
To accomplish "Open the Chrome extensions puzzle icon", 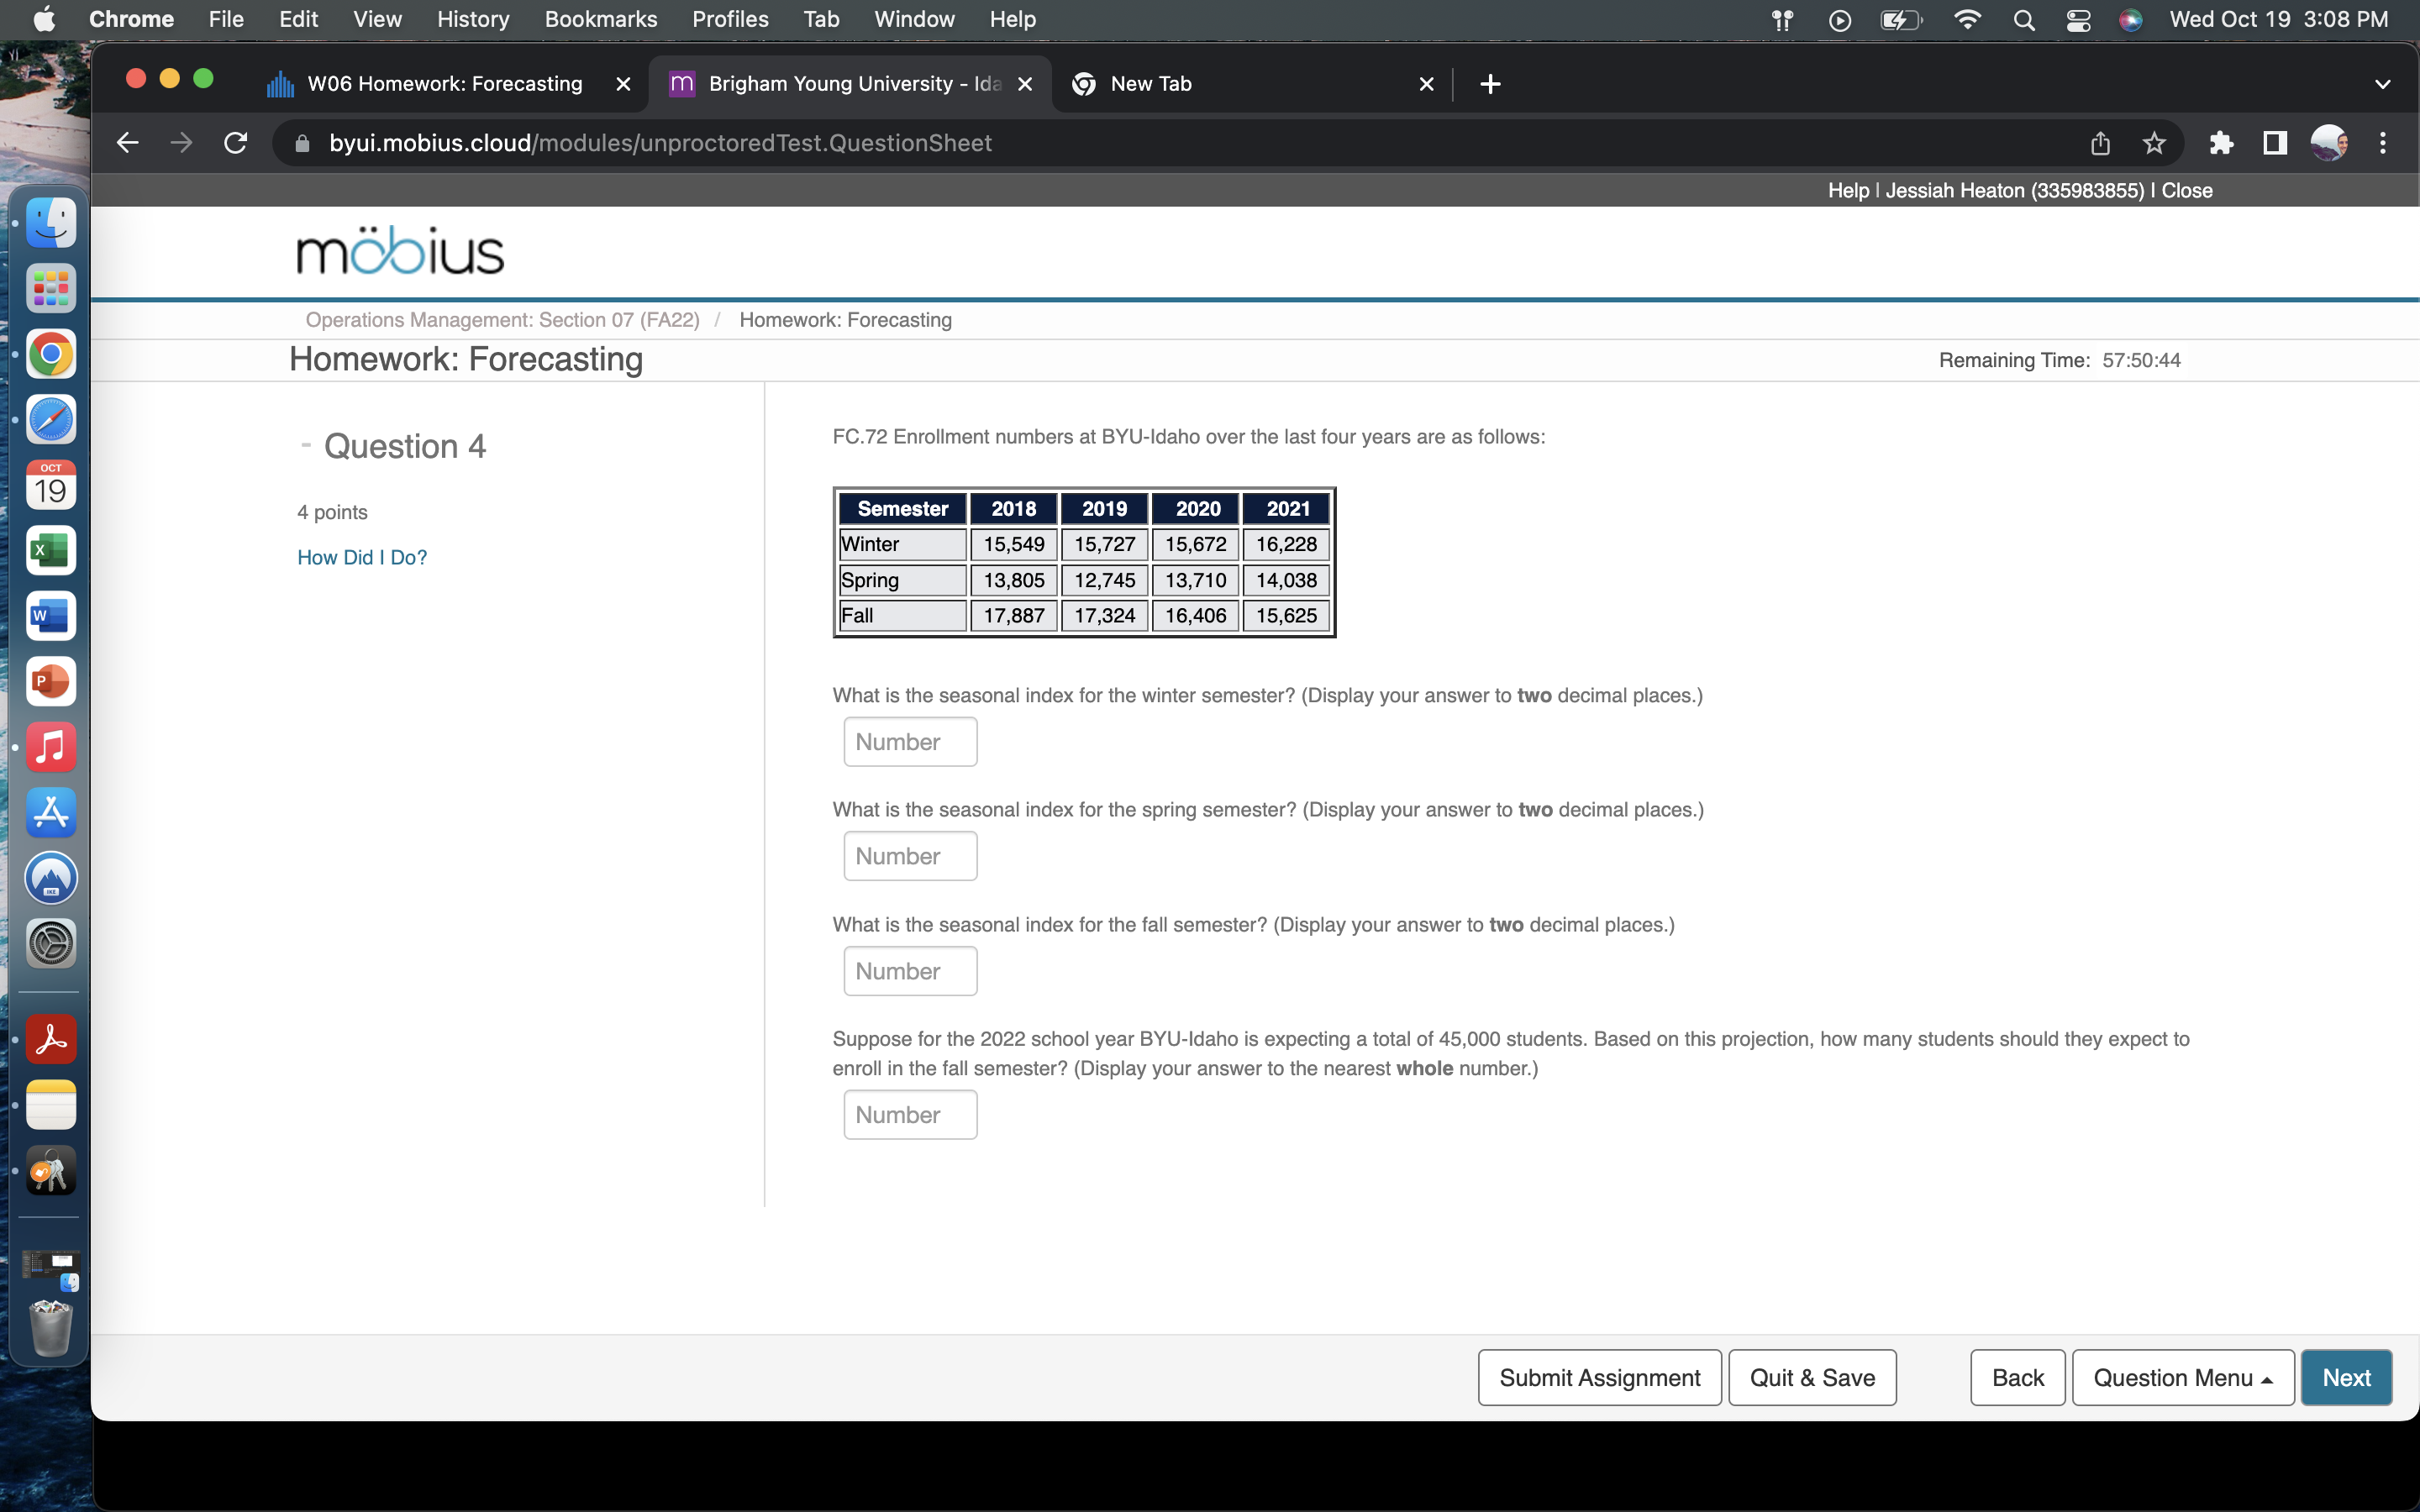I will pyautogui.click(x=2222, y=143).
